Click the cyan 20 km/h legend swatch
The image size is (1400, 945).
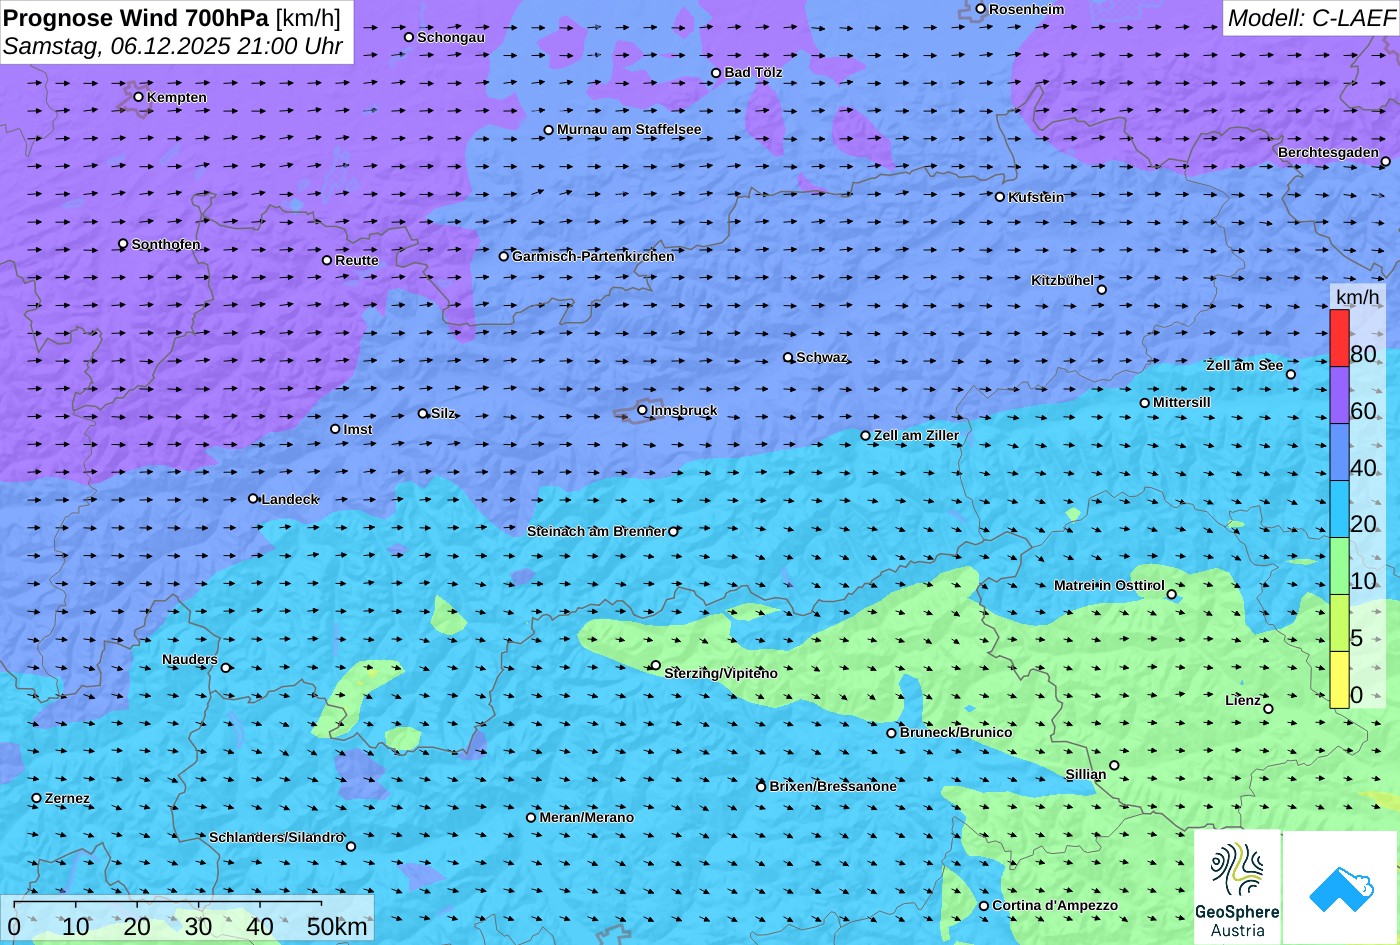click(1339, 509)
